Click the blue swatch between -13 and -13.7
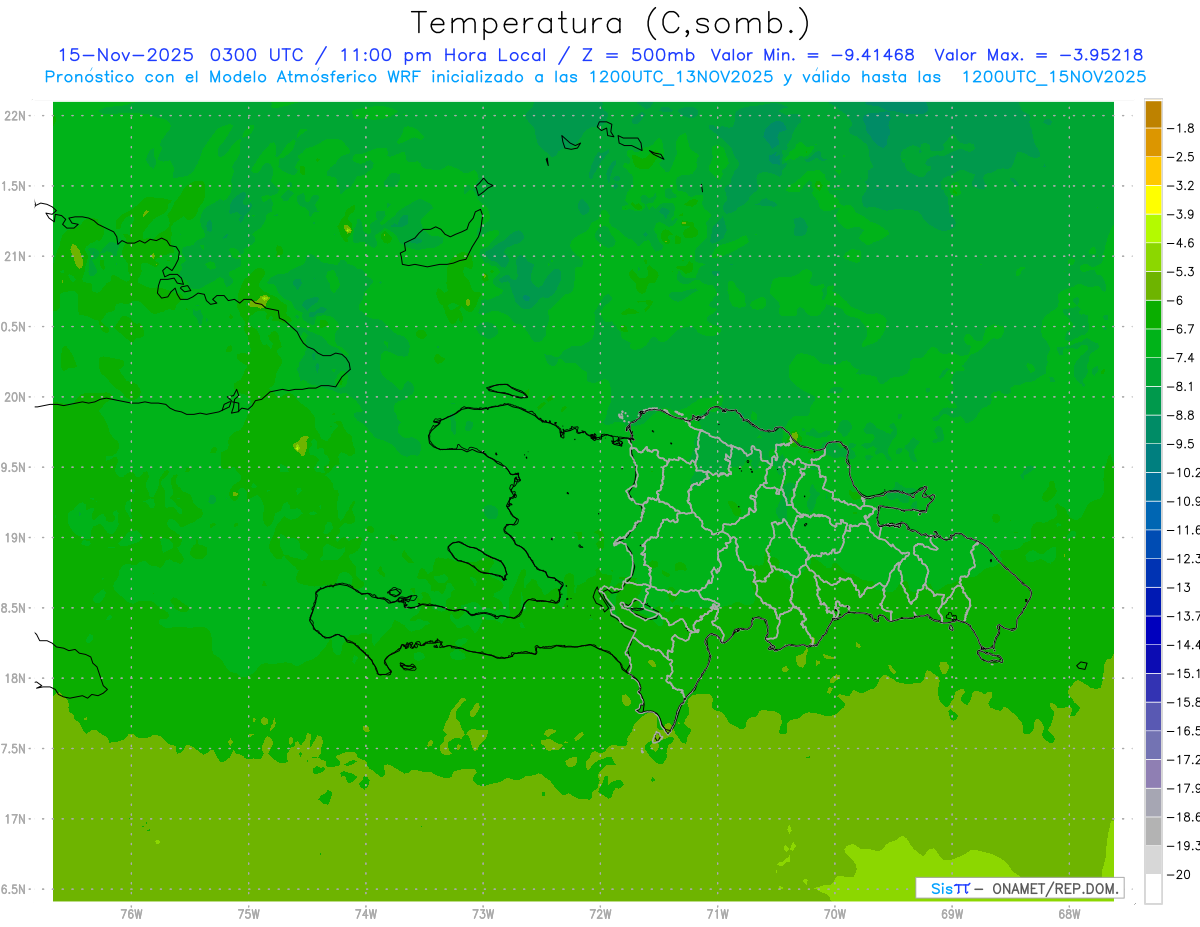The image size is (1200, 927). [x=1153, y=602]
